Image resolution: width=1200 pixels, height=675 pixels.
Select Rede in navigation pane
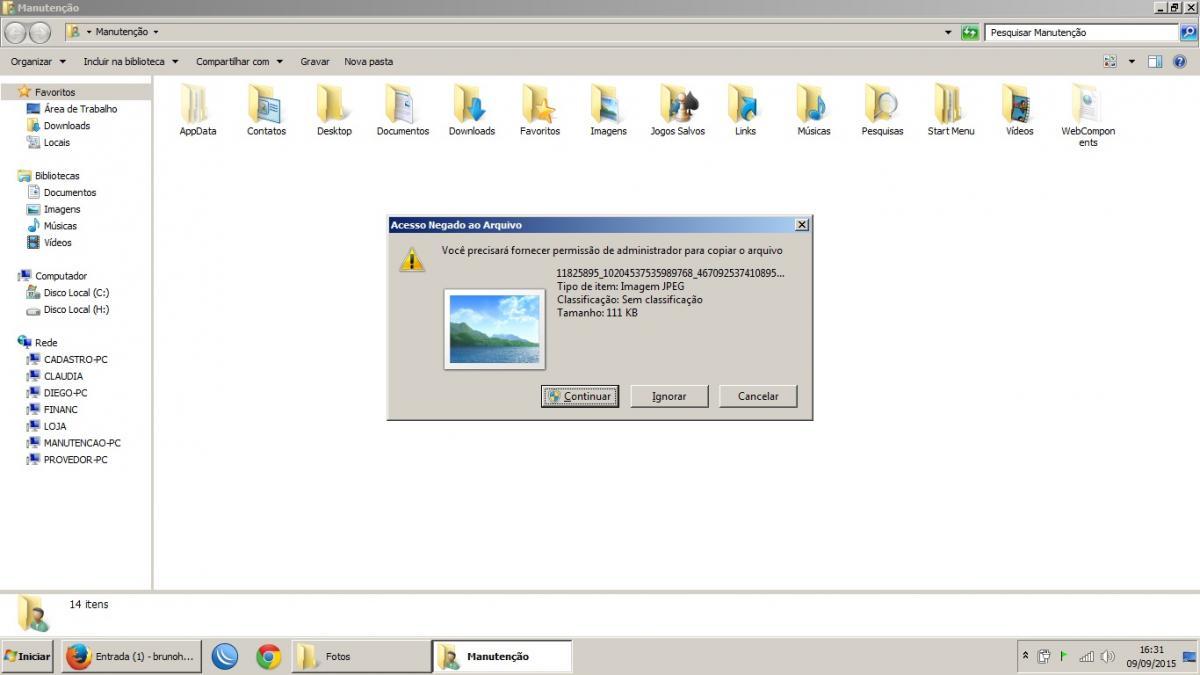pyautogui.click(x=46, y=343)
